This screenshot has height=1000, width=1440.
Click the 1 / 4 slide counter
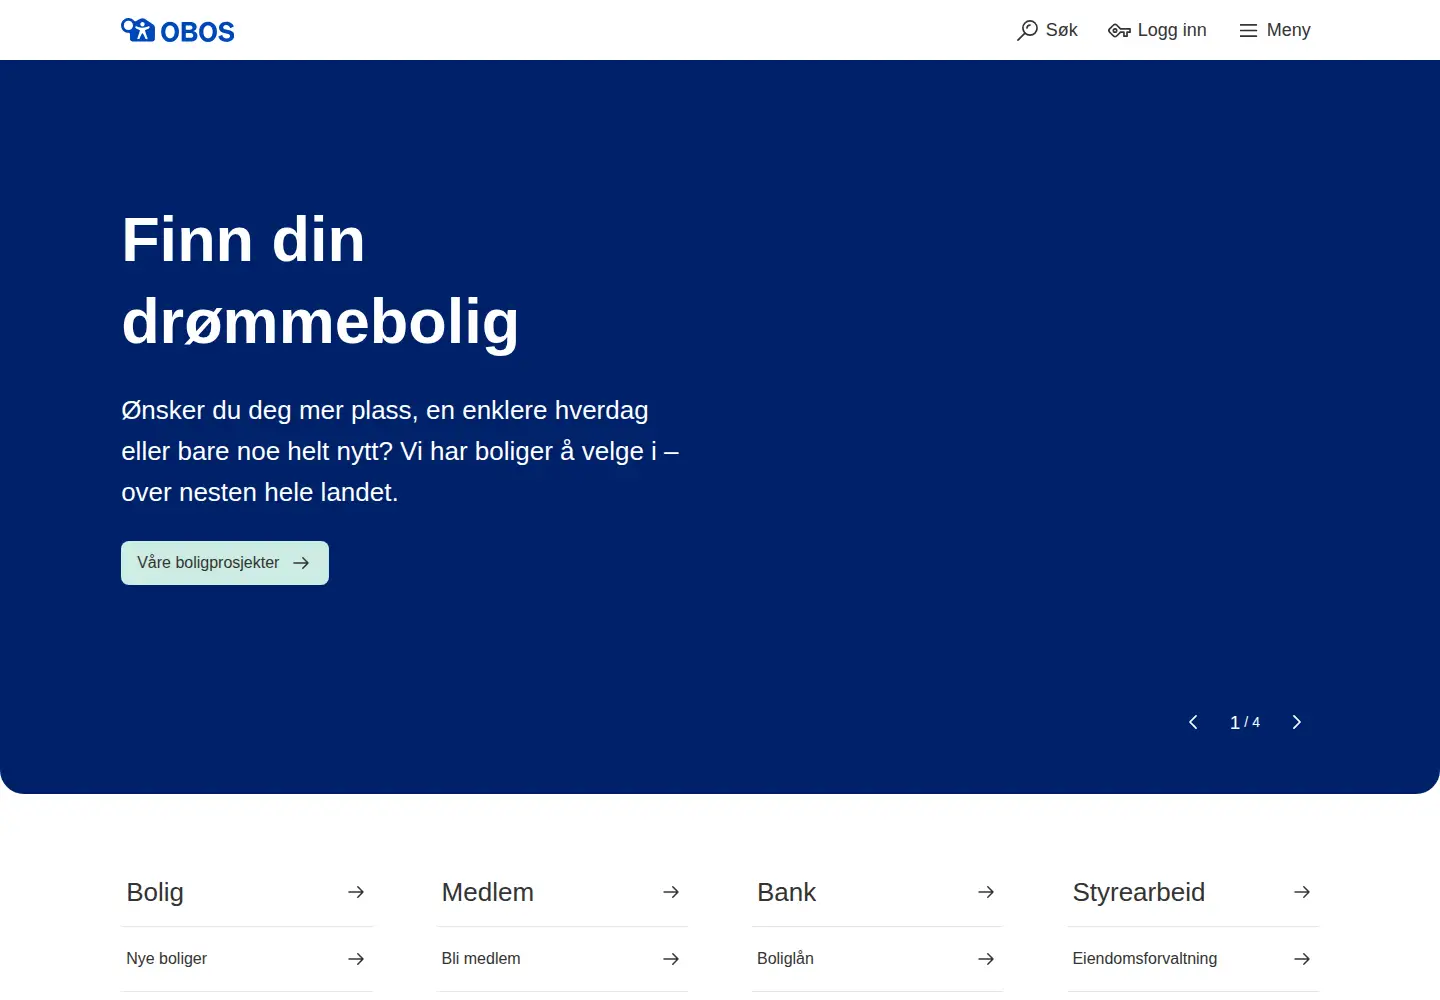(x=1245, y=722)
